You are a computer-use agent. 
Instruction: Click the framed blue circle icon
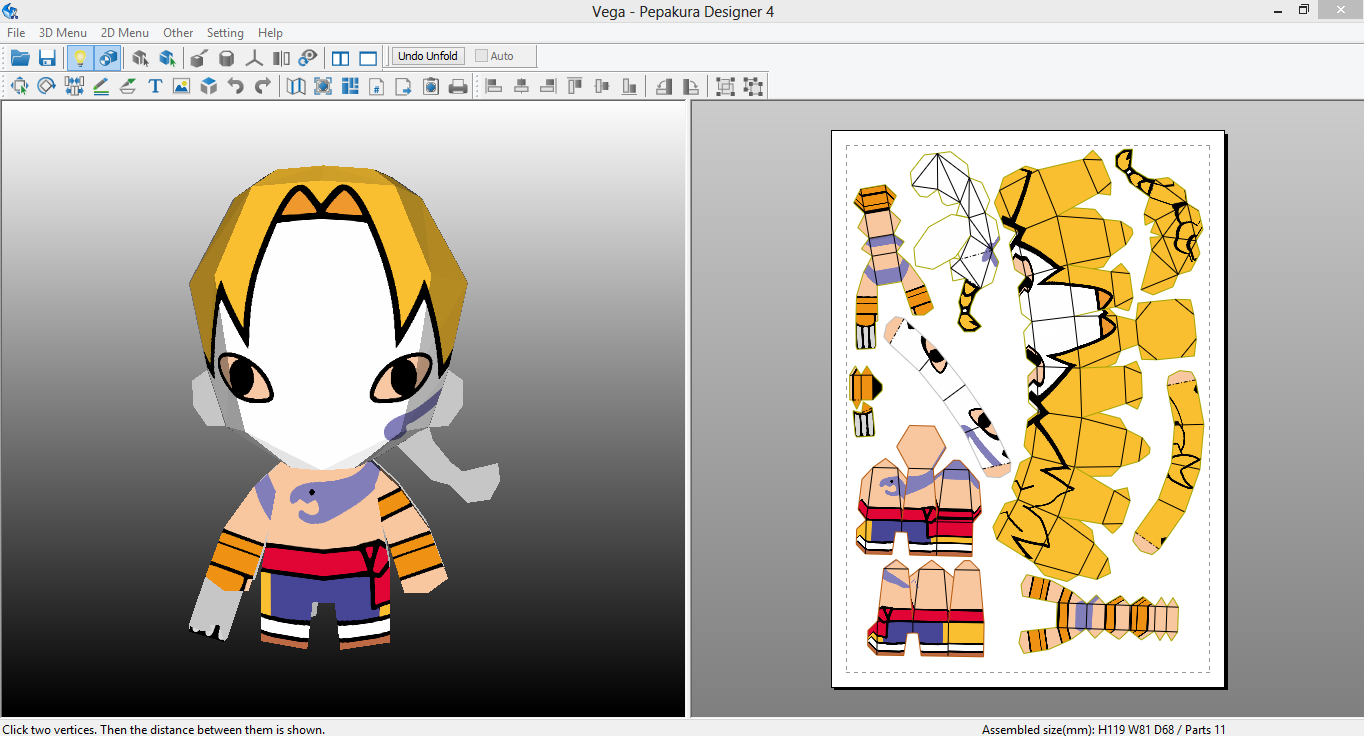click(323, 86)
